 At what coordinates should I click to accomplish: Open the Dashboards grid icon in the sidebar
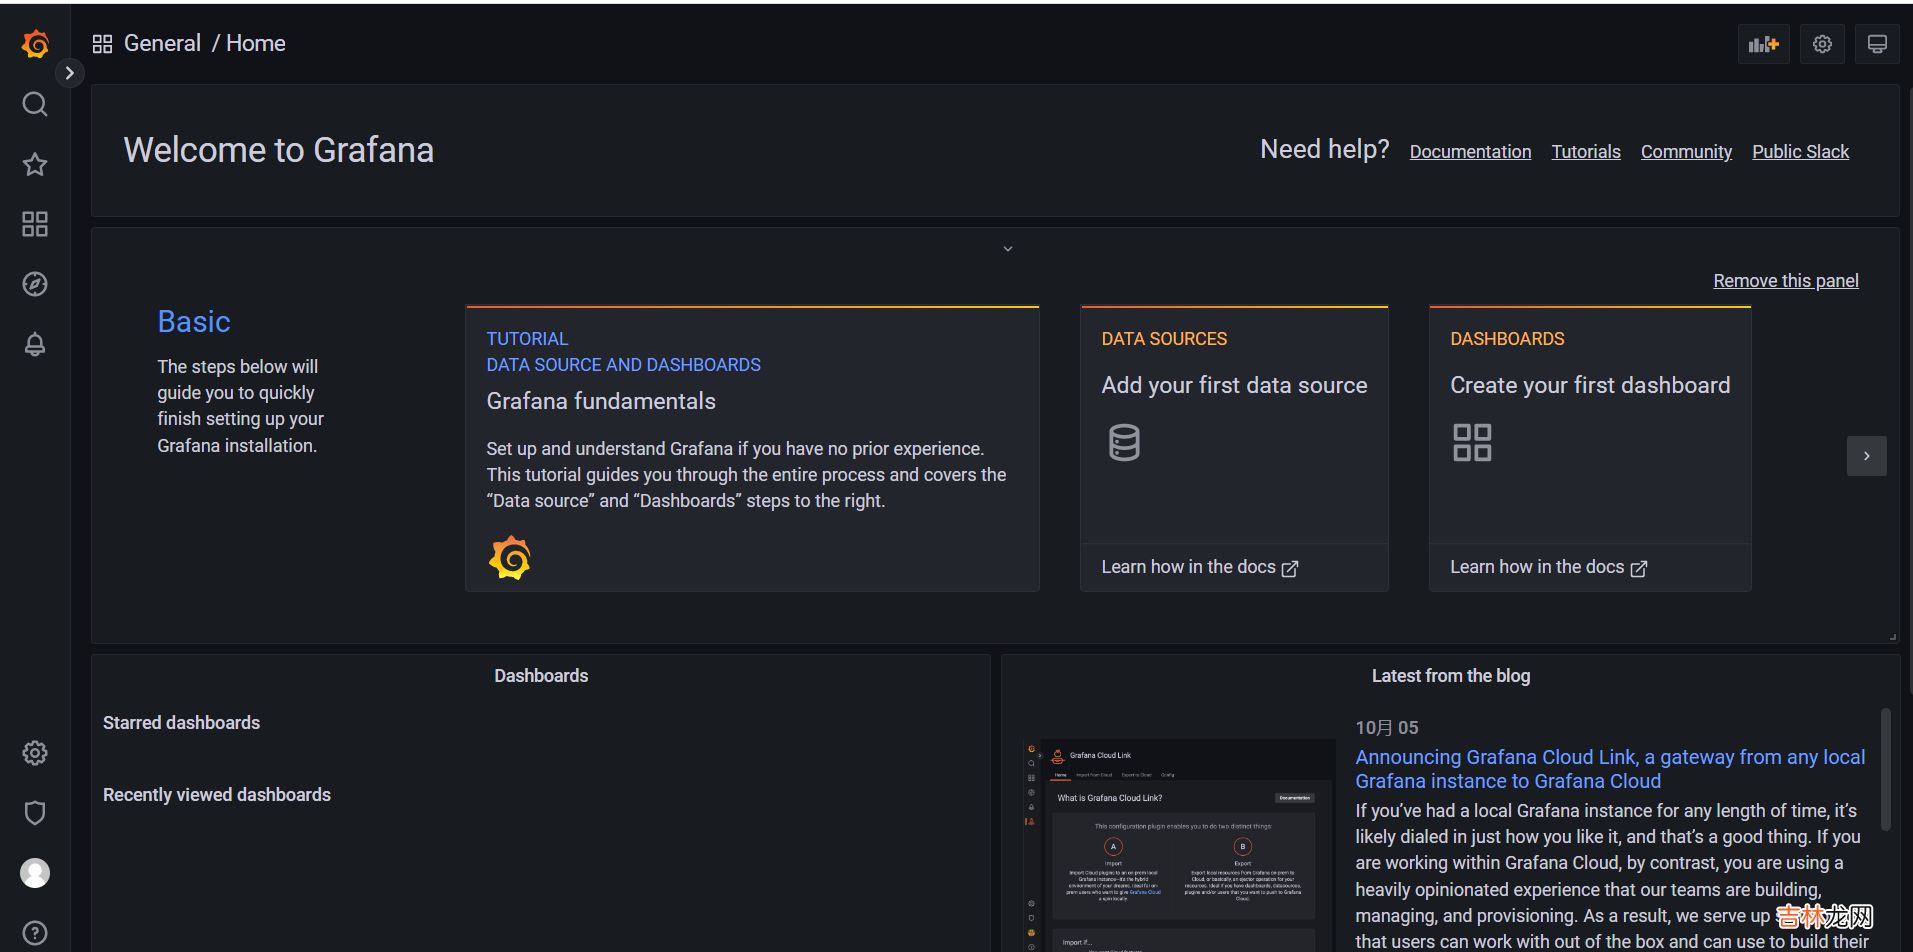point(35,224)
